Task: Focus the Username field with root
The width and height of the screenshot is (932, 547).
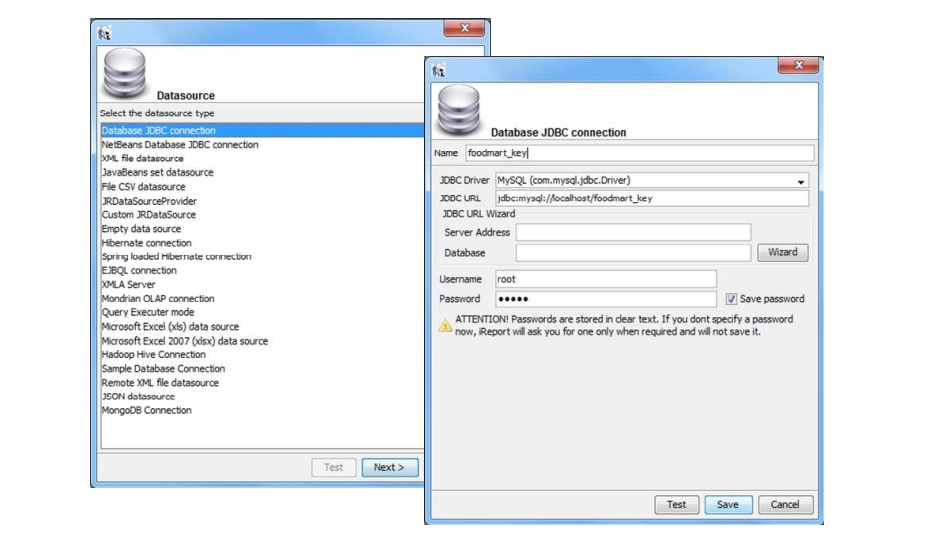Action: [x=606, y=279]
